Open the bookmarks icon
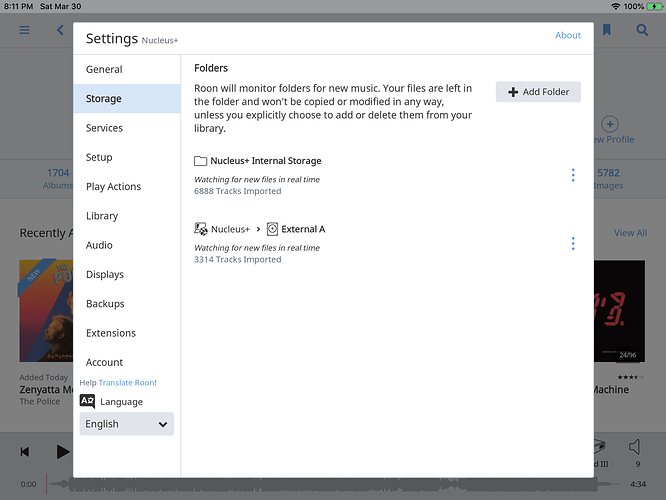 point(607,30)
